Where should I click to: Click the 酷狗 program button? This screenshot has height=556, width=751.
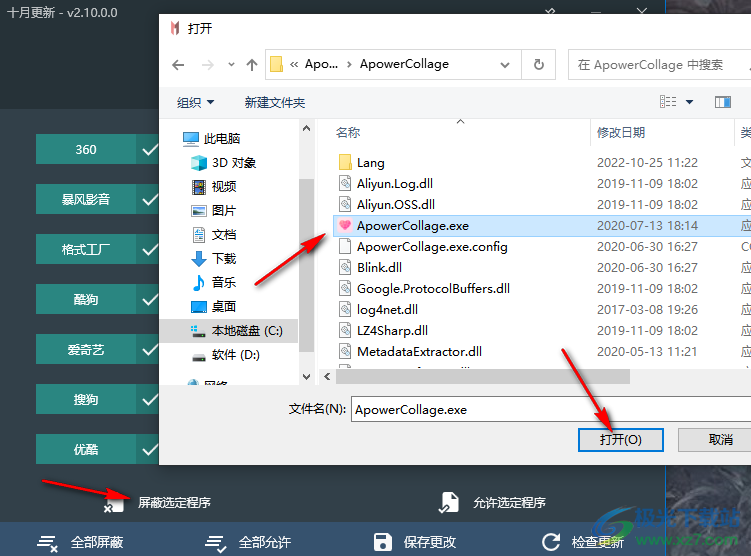pyautogui.click(x=86, y=299)
